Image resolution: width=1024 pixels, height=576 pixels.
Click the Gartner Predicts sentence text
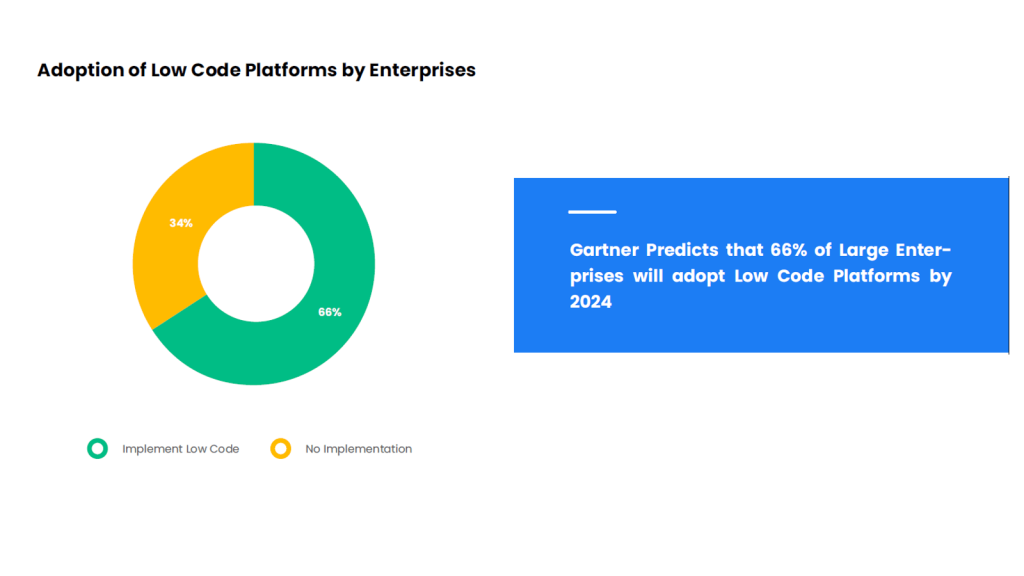coord(760,276)
